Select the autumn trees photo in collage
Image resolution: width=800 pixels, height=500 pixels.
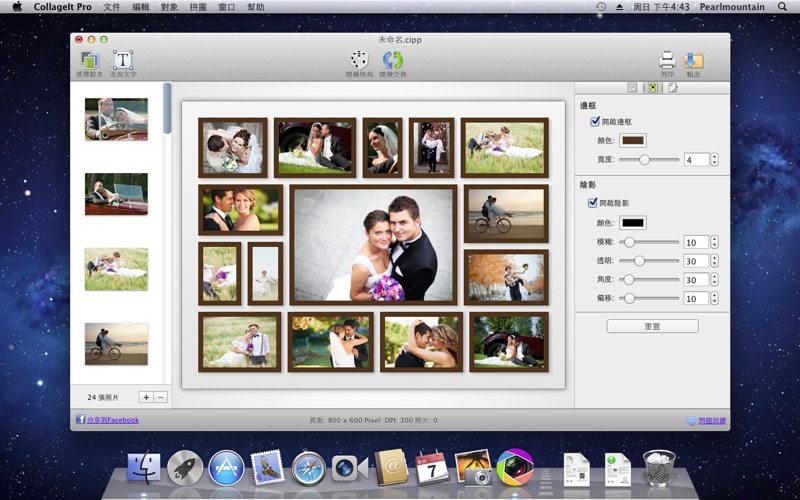[506, 277]
